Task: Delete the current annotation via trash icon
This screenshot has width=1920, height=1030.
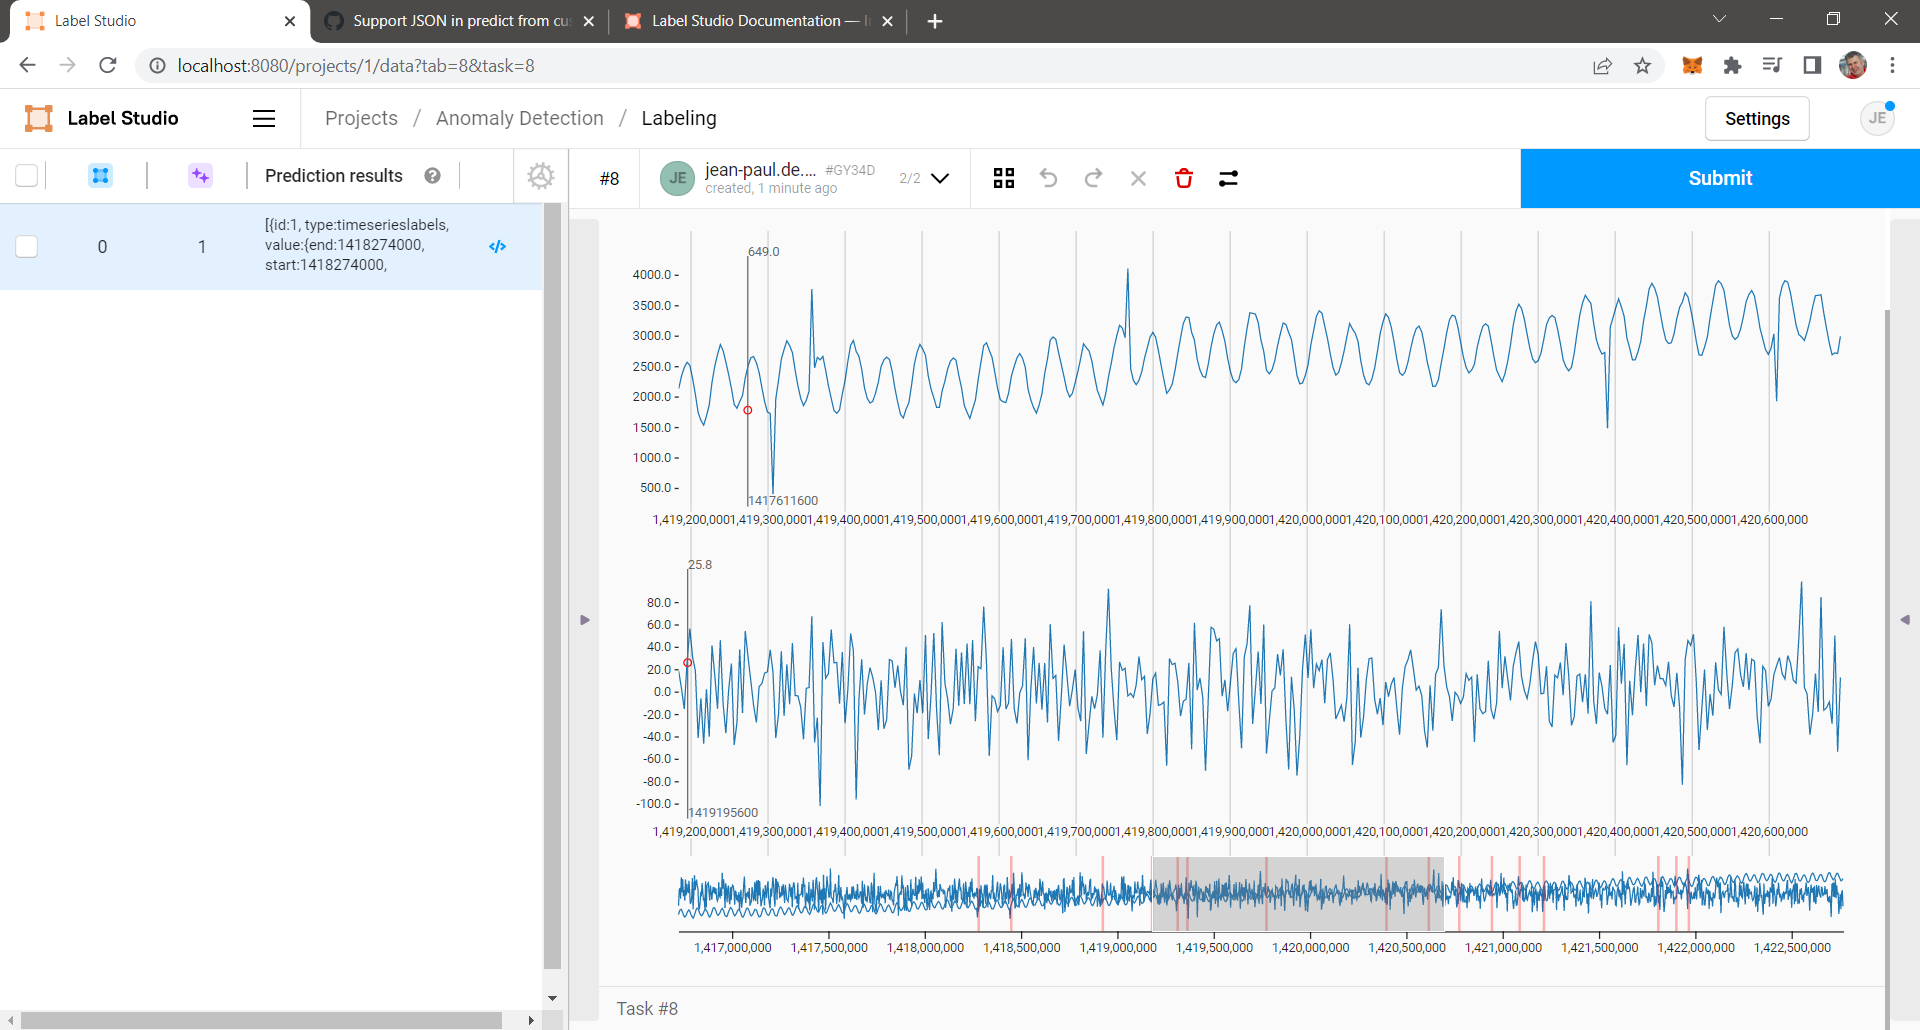Action: 1184,178
